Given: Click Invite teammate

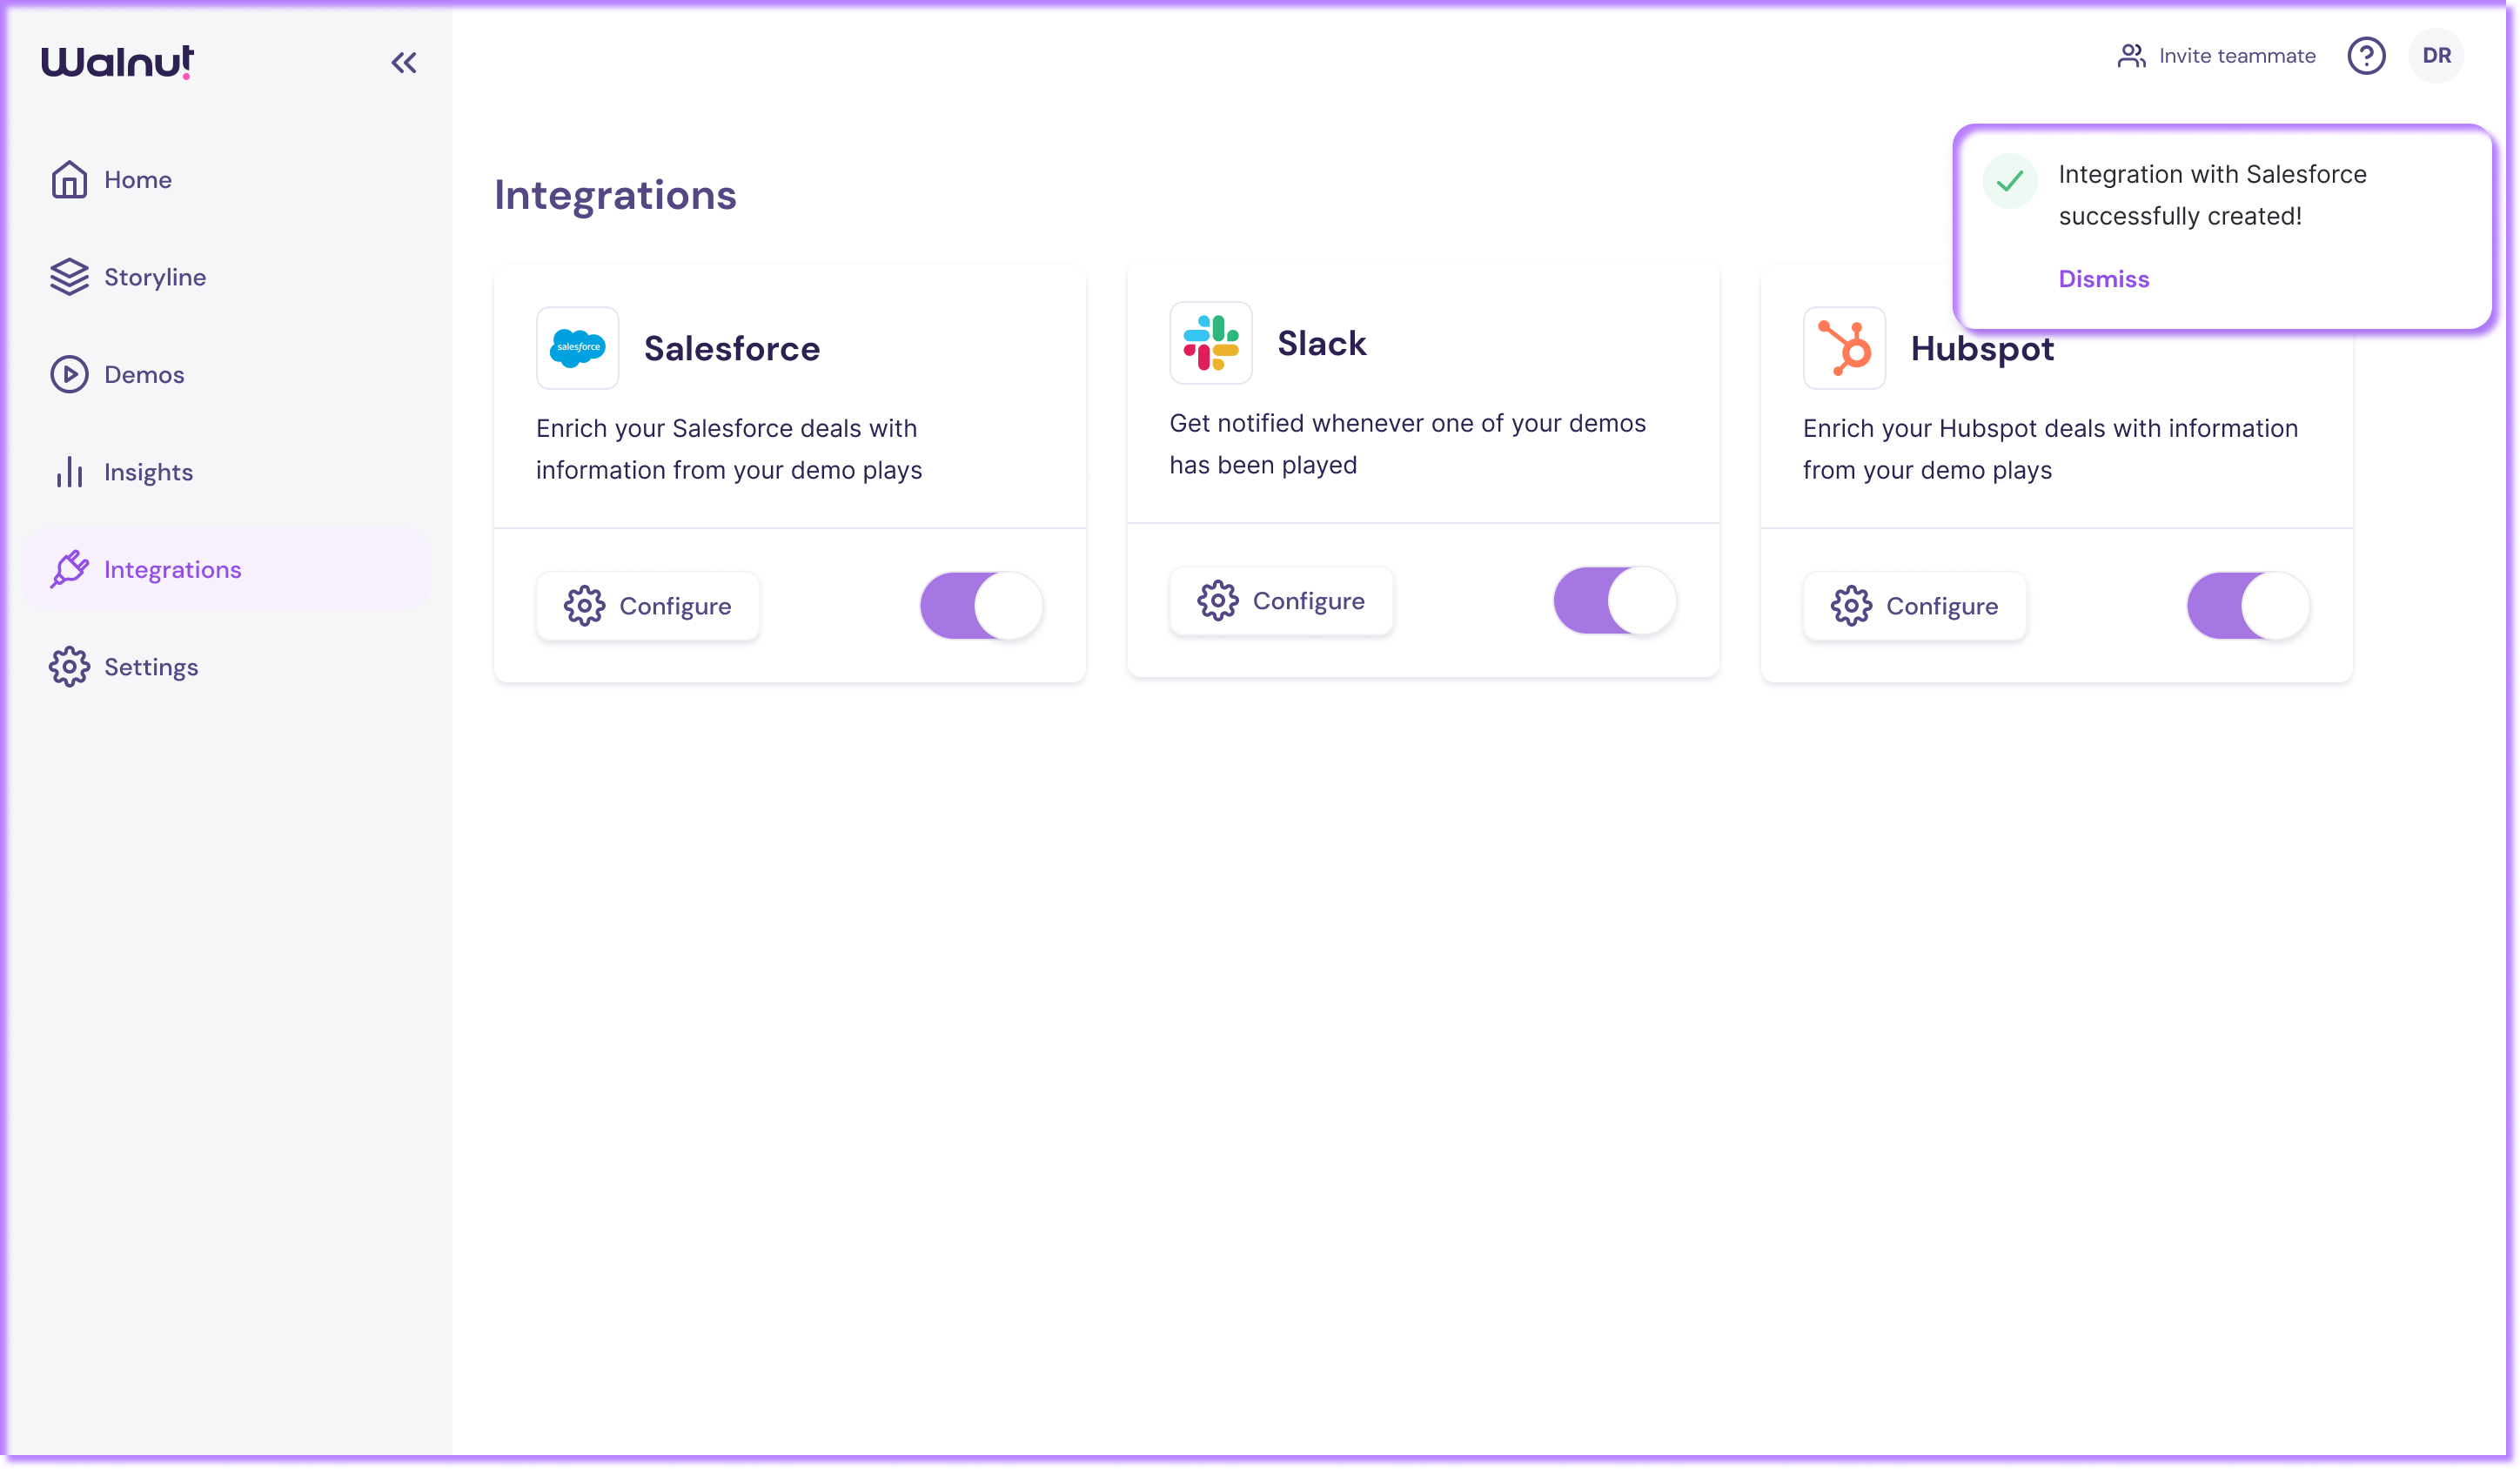Looking at the screenshot, I should pos(2216,56).
